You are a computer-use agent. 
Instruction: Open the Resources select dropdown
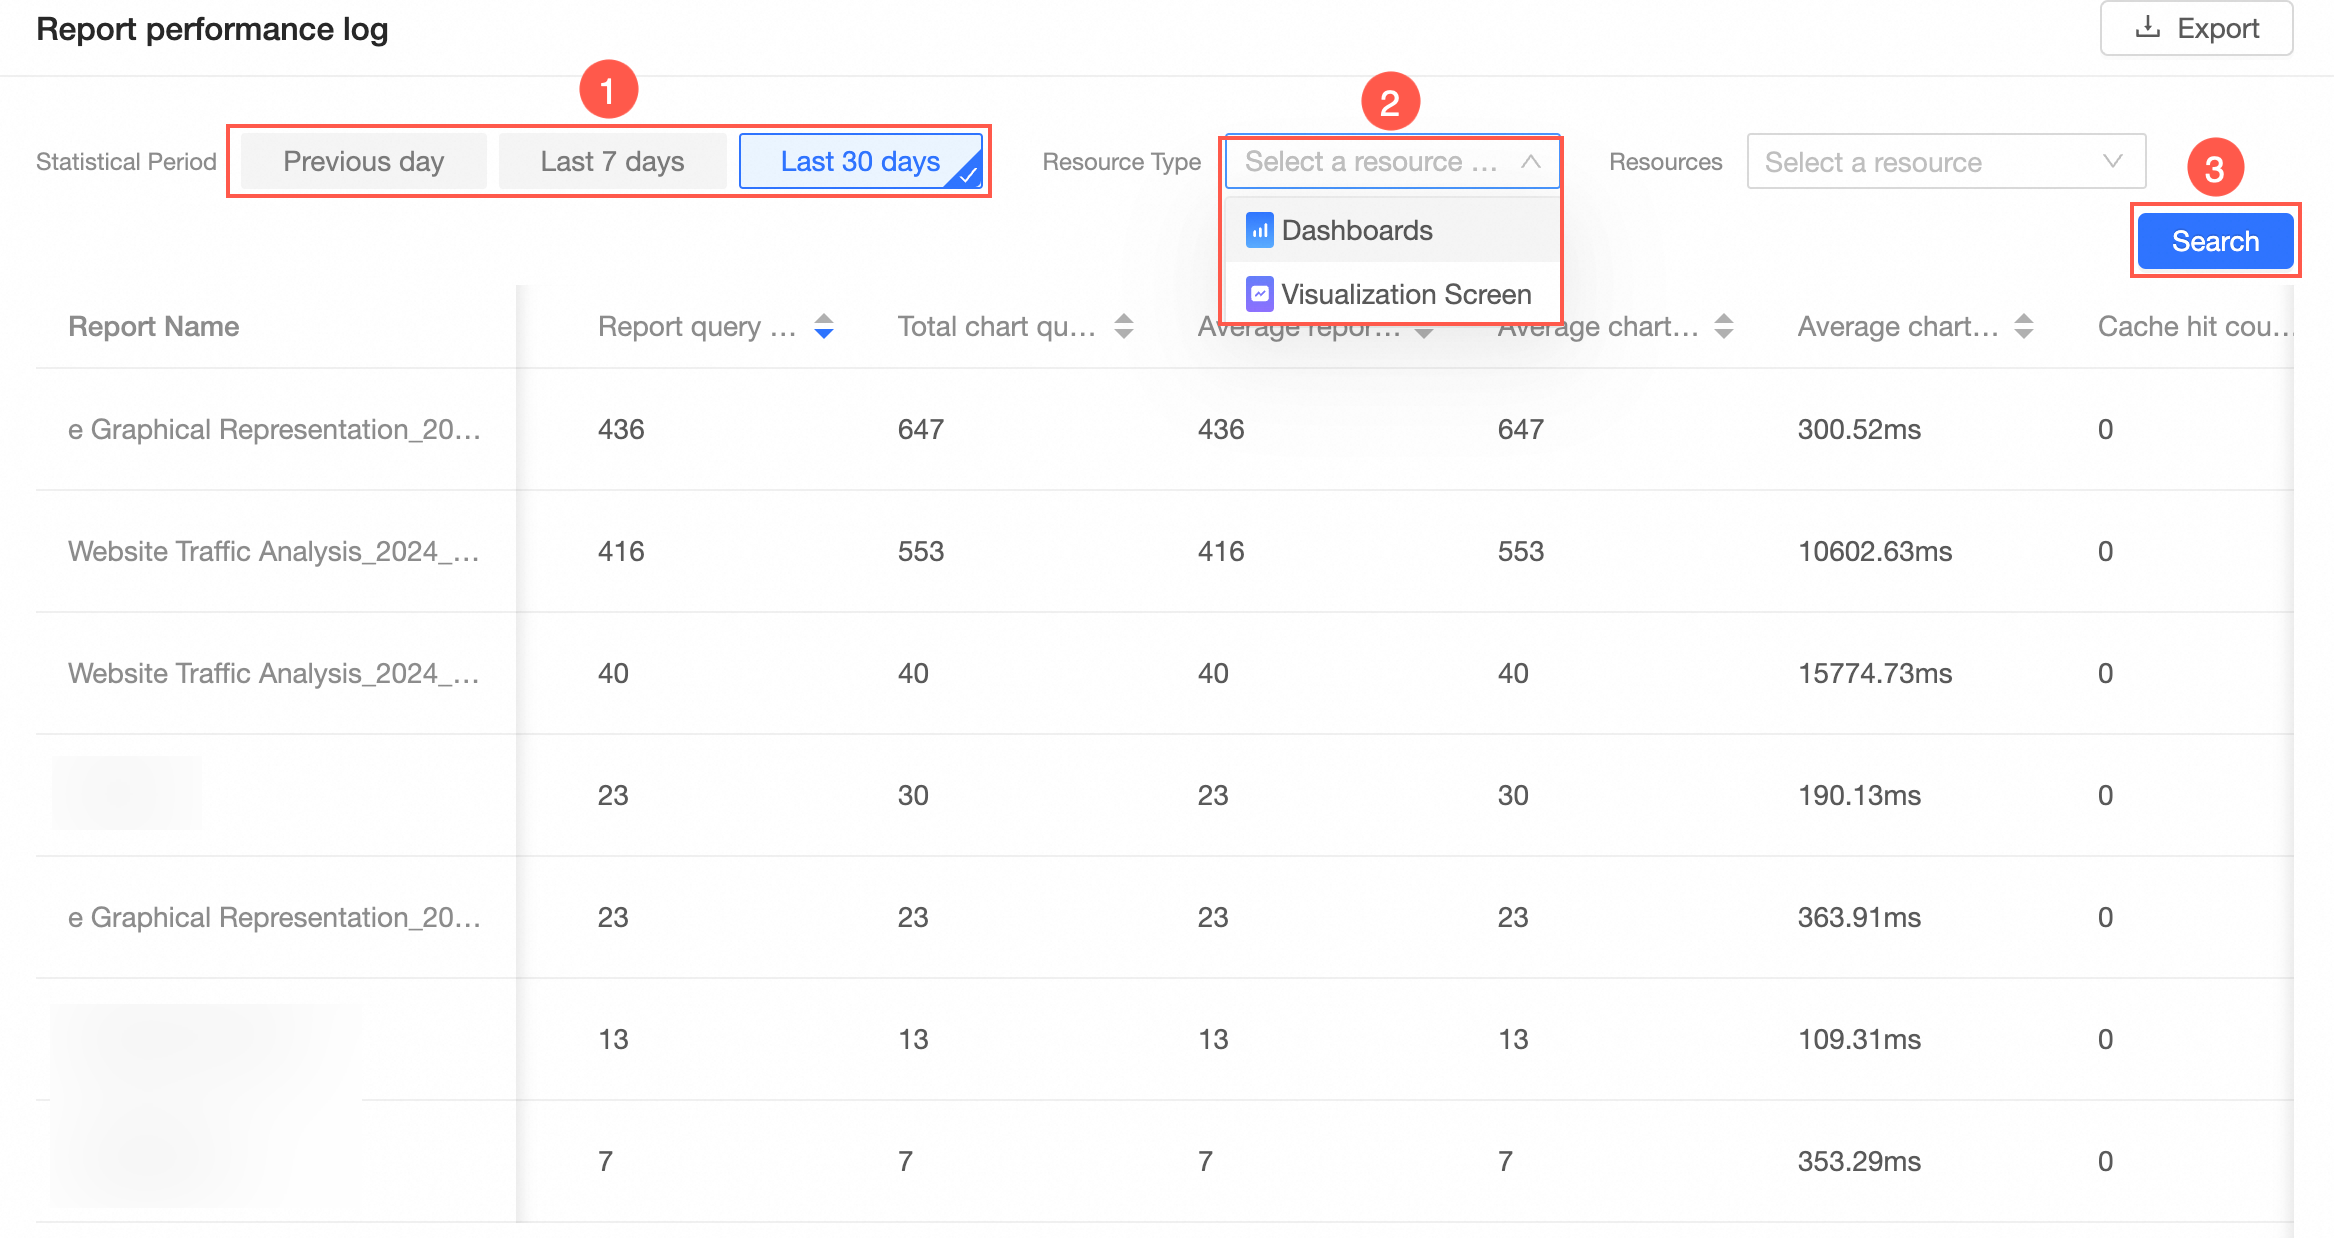pyautogui.click(x=1946, y=161)
